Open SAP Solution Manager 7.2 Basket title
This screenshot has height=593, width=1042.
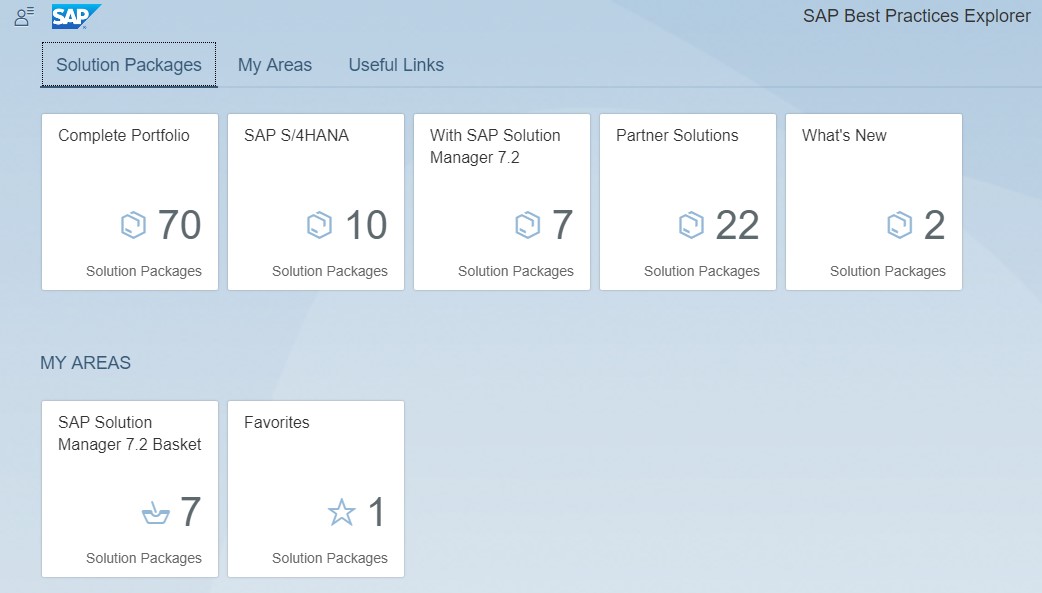coord(130,433)
